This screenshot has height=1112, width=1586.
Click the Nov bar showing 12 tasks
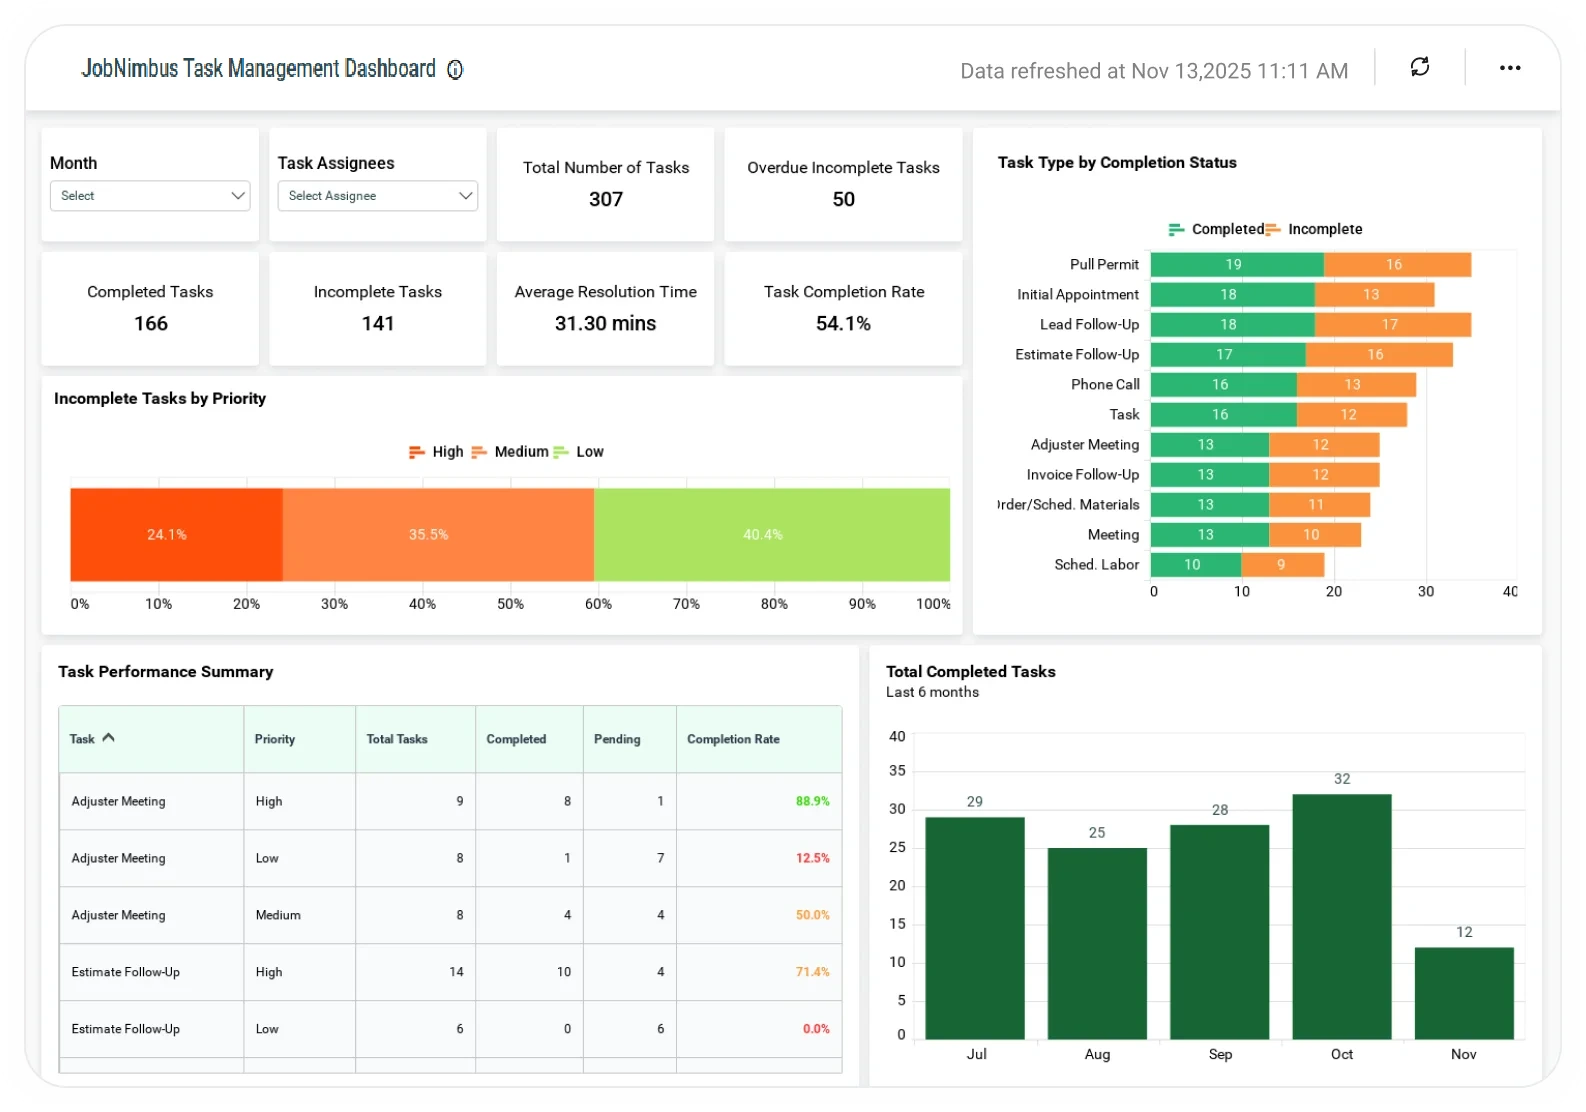(x=1464, y=993)
